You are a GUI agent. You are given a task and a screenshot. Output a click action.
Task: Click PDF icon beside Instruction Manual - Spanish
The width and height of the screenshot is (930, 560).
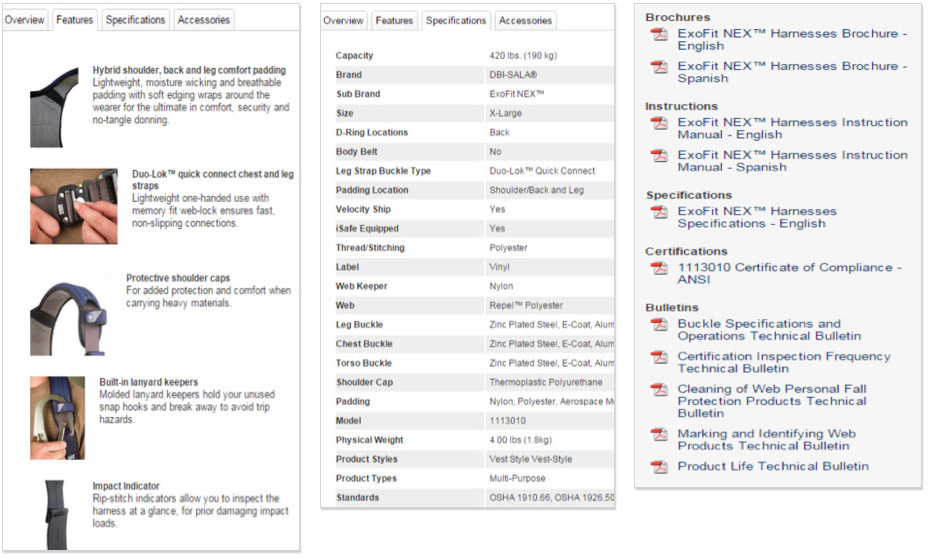coord(659,156)
